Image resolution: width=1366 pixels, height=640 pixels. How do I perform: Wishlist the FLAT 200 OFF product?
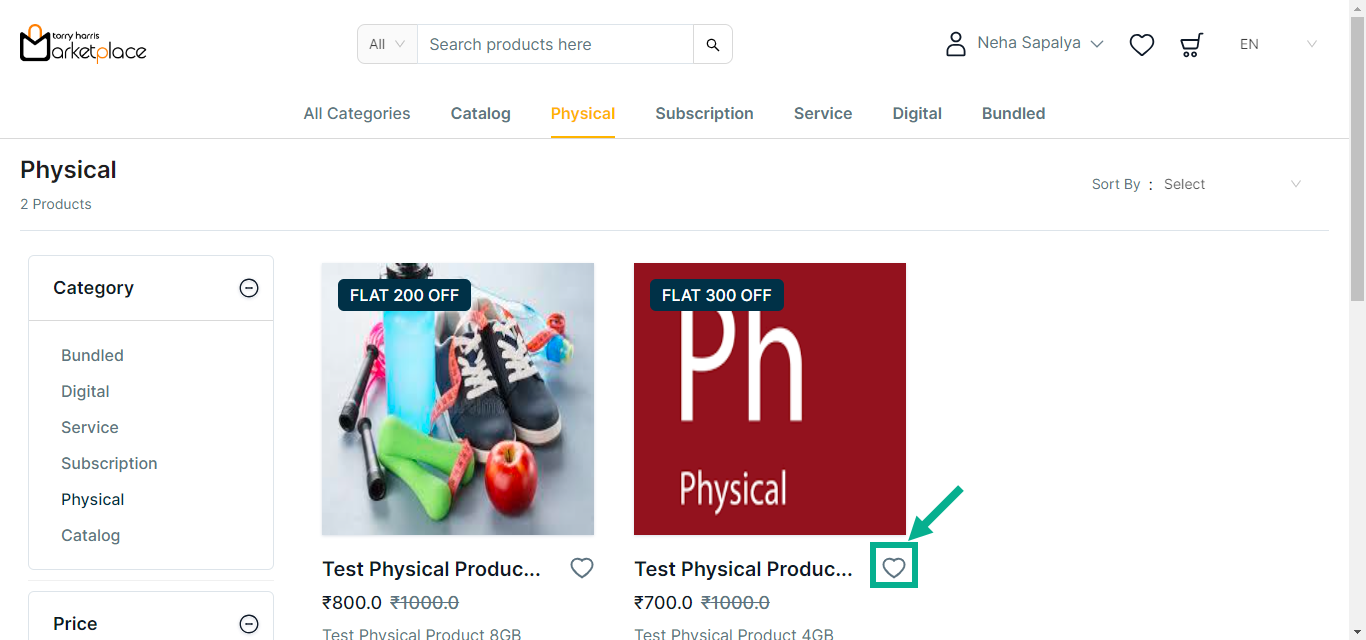pyautogui.click(x=582, y=568)
